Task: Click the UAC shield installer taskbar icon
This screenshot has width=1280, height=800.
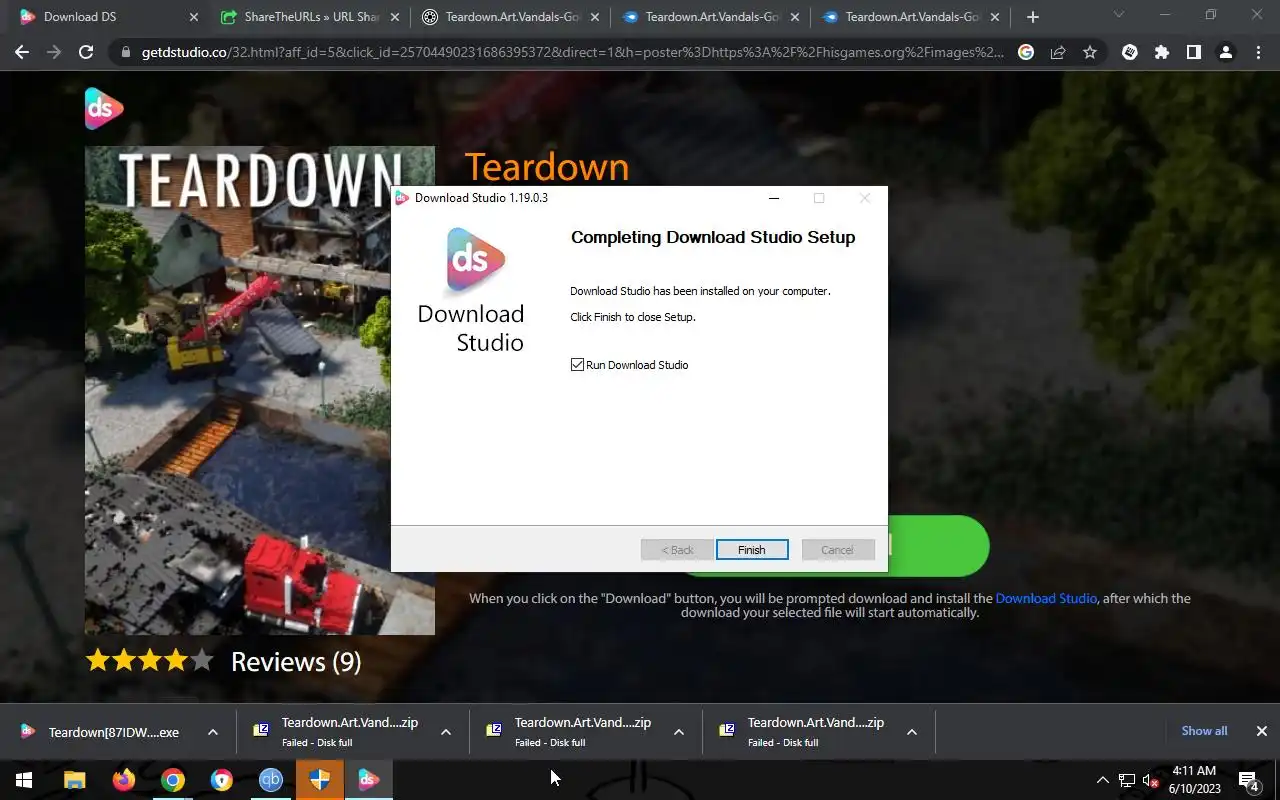Action: pos(320,780)
